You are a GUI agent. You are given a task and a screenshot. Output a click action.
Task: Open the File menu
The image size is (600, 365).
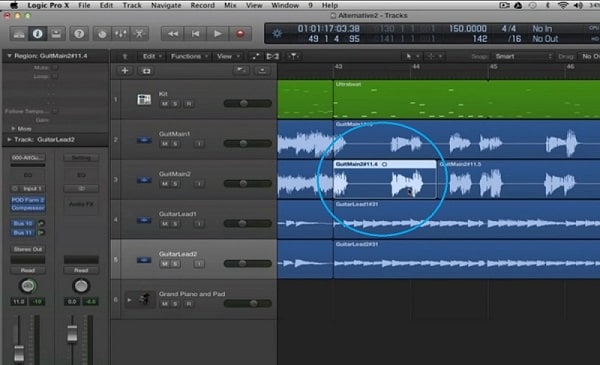pos(84,5)
